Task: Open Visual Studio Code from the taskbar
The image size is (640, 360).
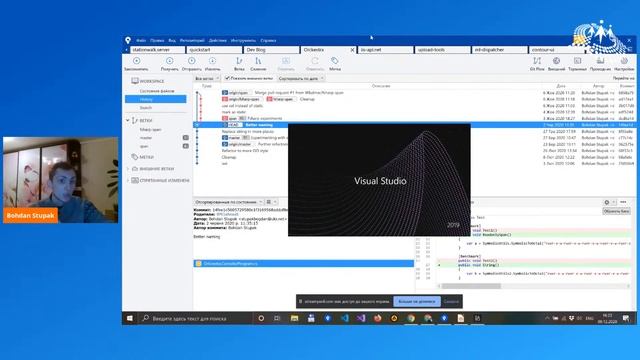Action: tap(344, 318)
